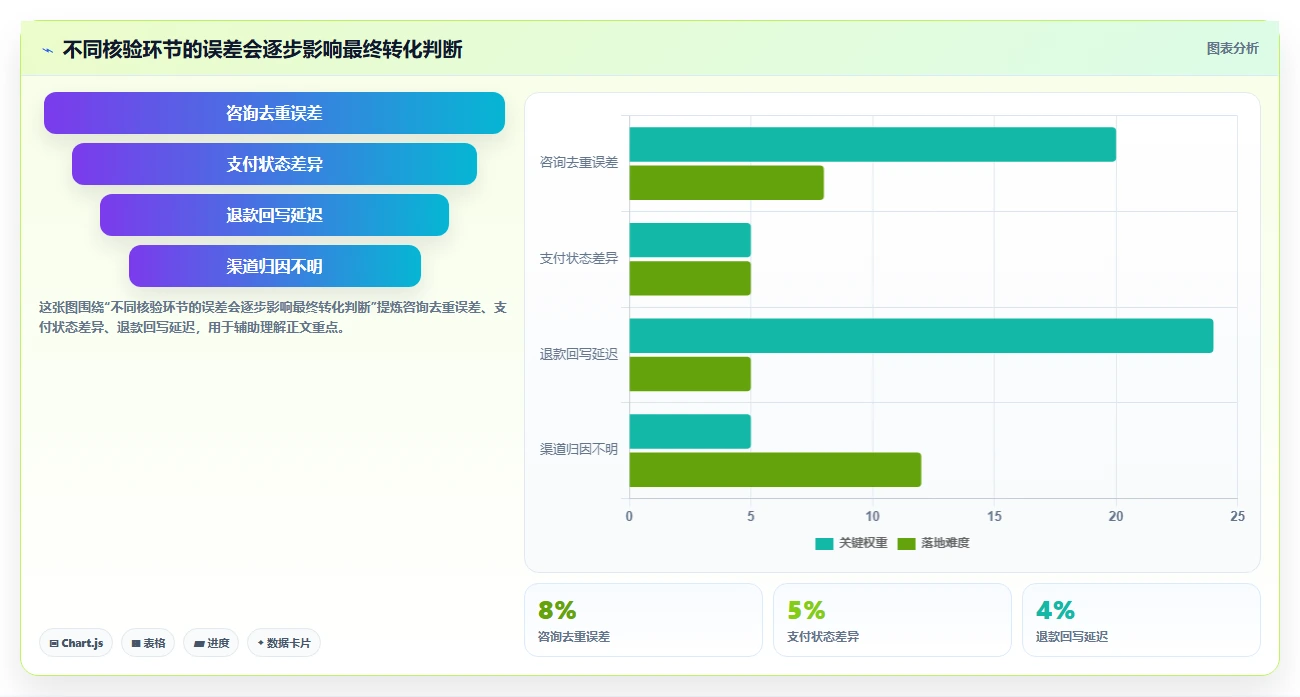This screenshot has height=697, width=1300.
Task: Click the lightning icon beside the title
Action: click(47, 50)
